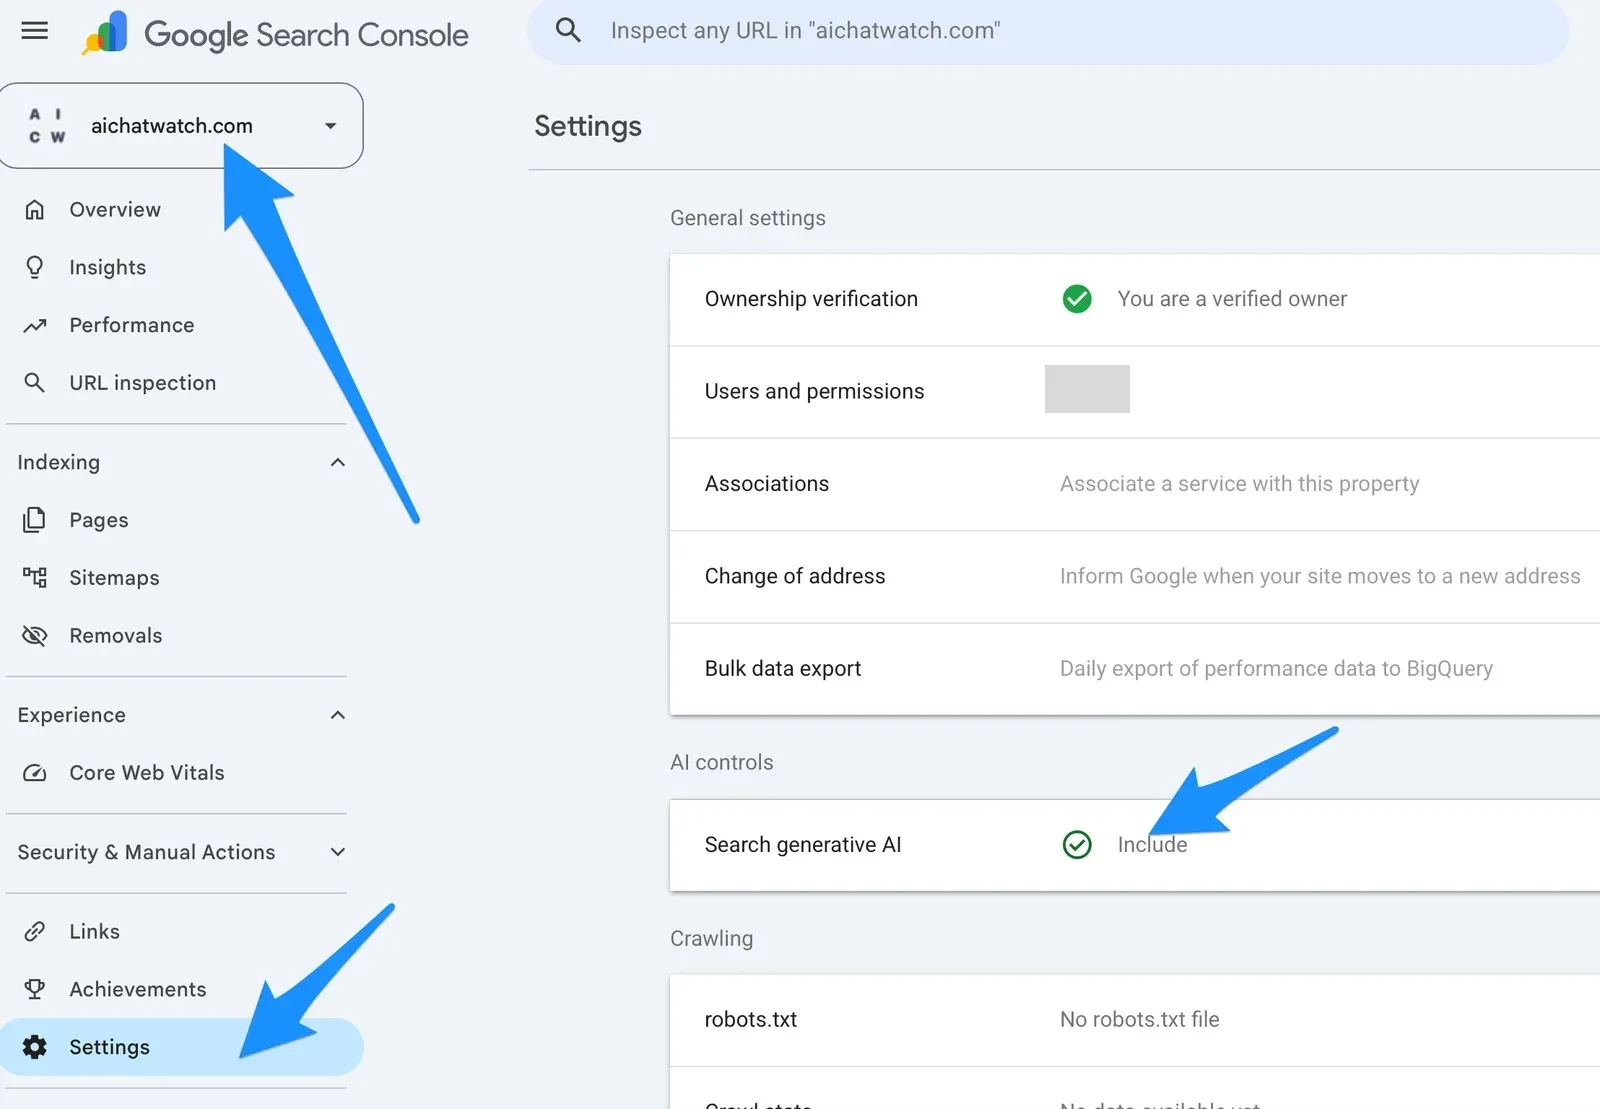Open the Change of address setting

point(1135,577)
